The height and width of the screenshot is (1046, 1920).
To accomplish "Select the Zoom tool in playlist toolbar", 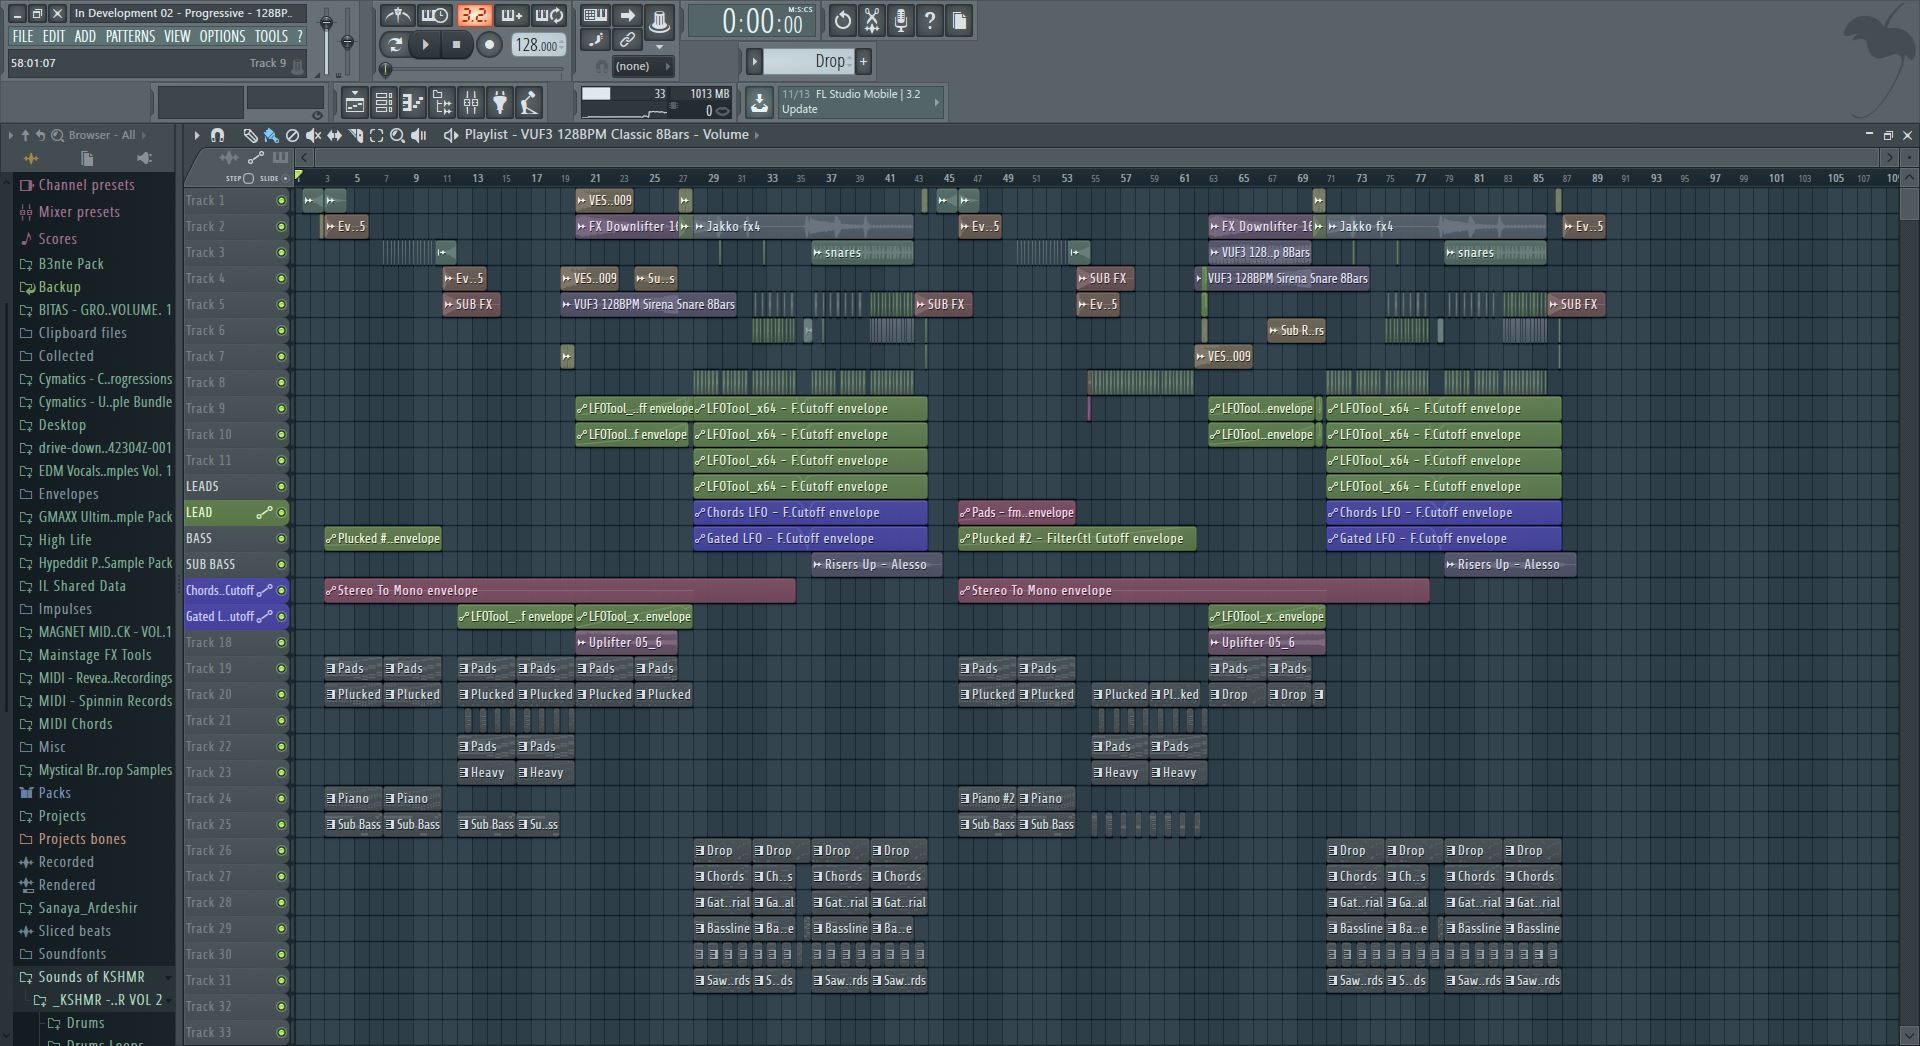I will click(x=397, y=135).
